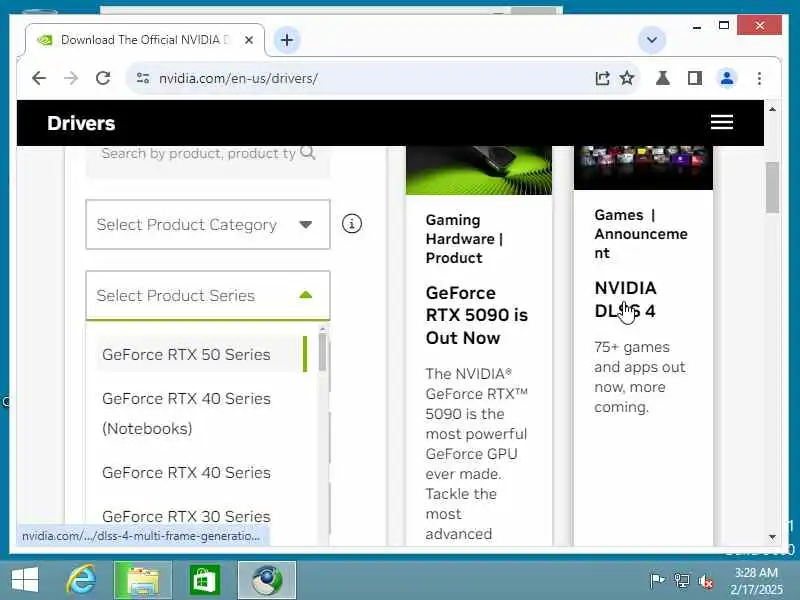Reload the NVIDIA drivers page
Screen dimensions: 800x600
tap(103, 78)
